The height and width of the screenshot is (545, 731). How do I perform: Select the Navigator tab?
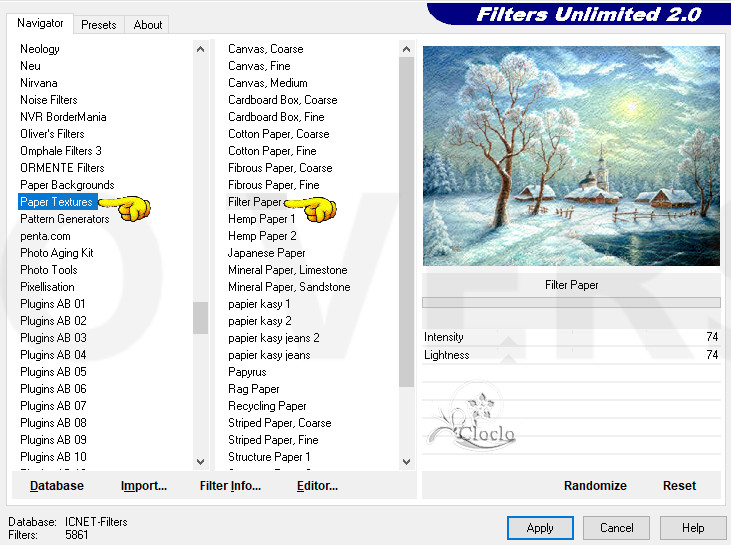pos(40,23)
